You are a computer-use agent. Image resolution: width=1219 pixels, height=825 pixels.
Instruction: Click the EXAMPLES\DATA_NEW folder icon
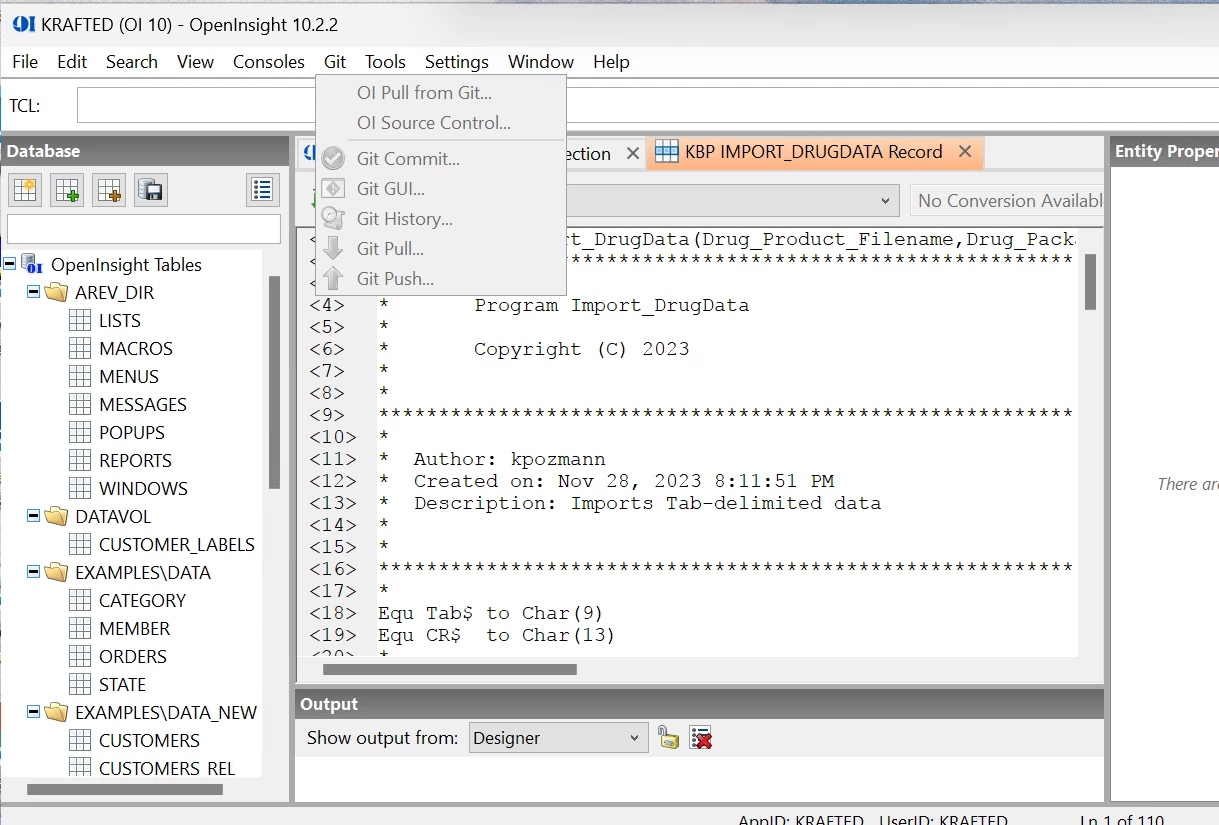click(x=56, y=713)
